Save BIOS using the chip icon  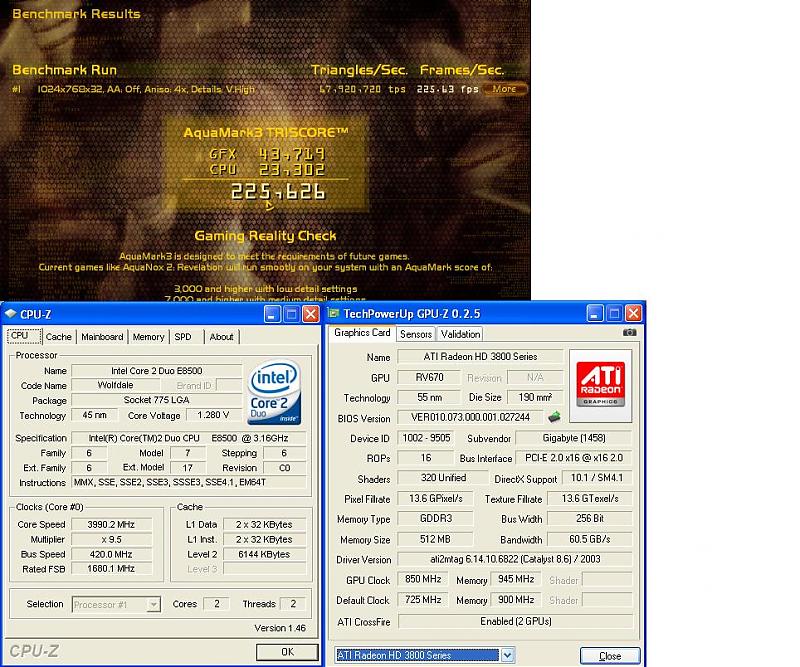pos(554,417)
